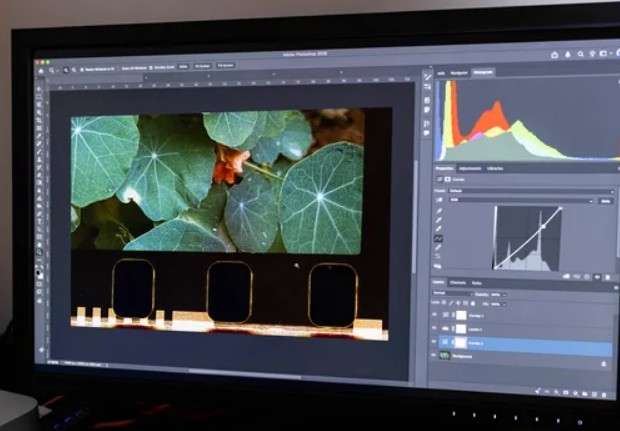The width and height of the screenshot is (620, 431).
Task: Hide the Background layer
Action: [x=433, y=355]
